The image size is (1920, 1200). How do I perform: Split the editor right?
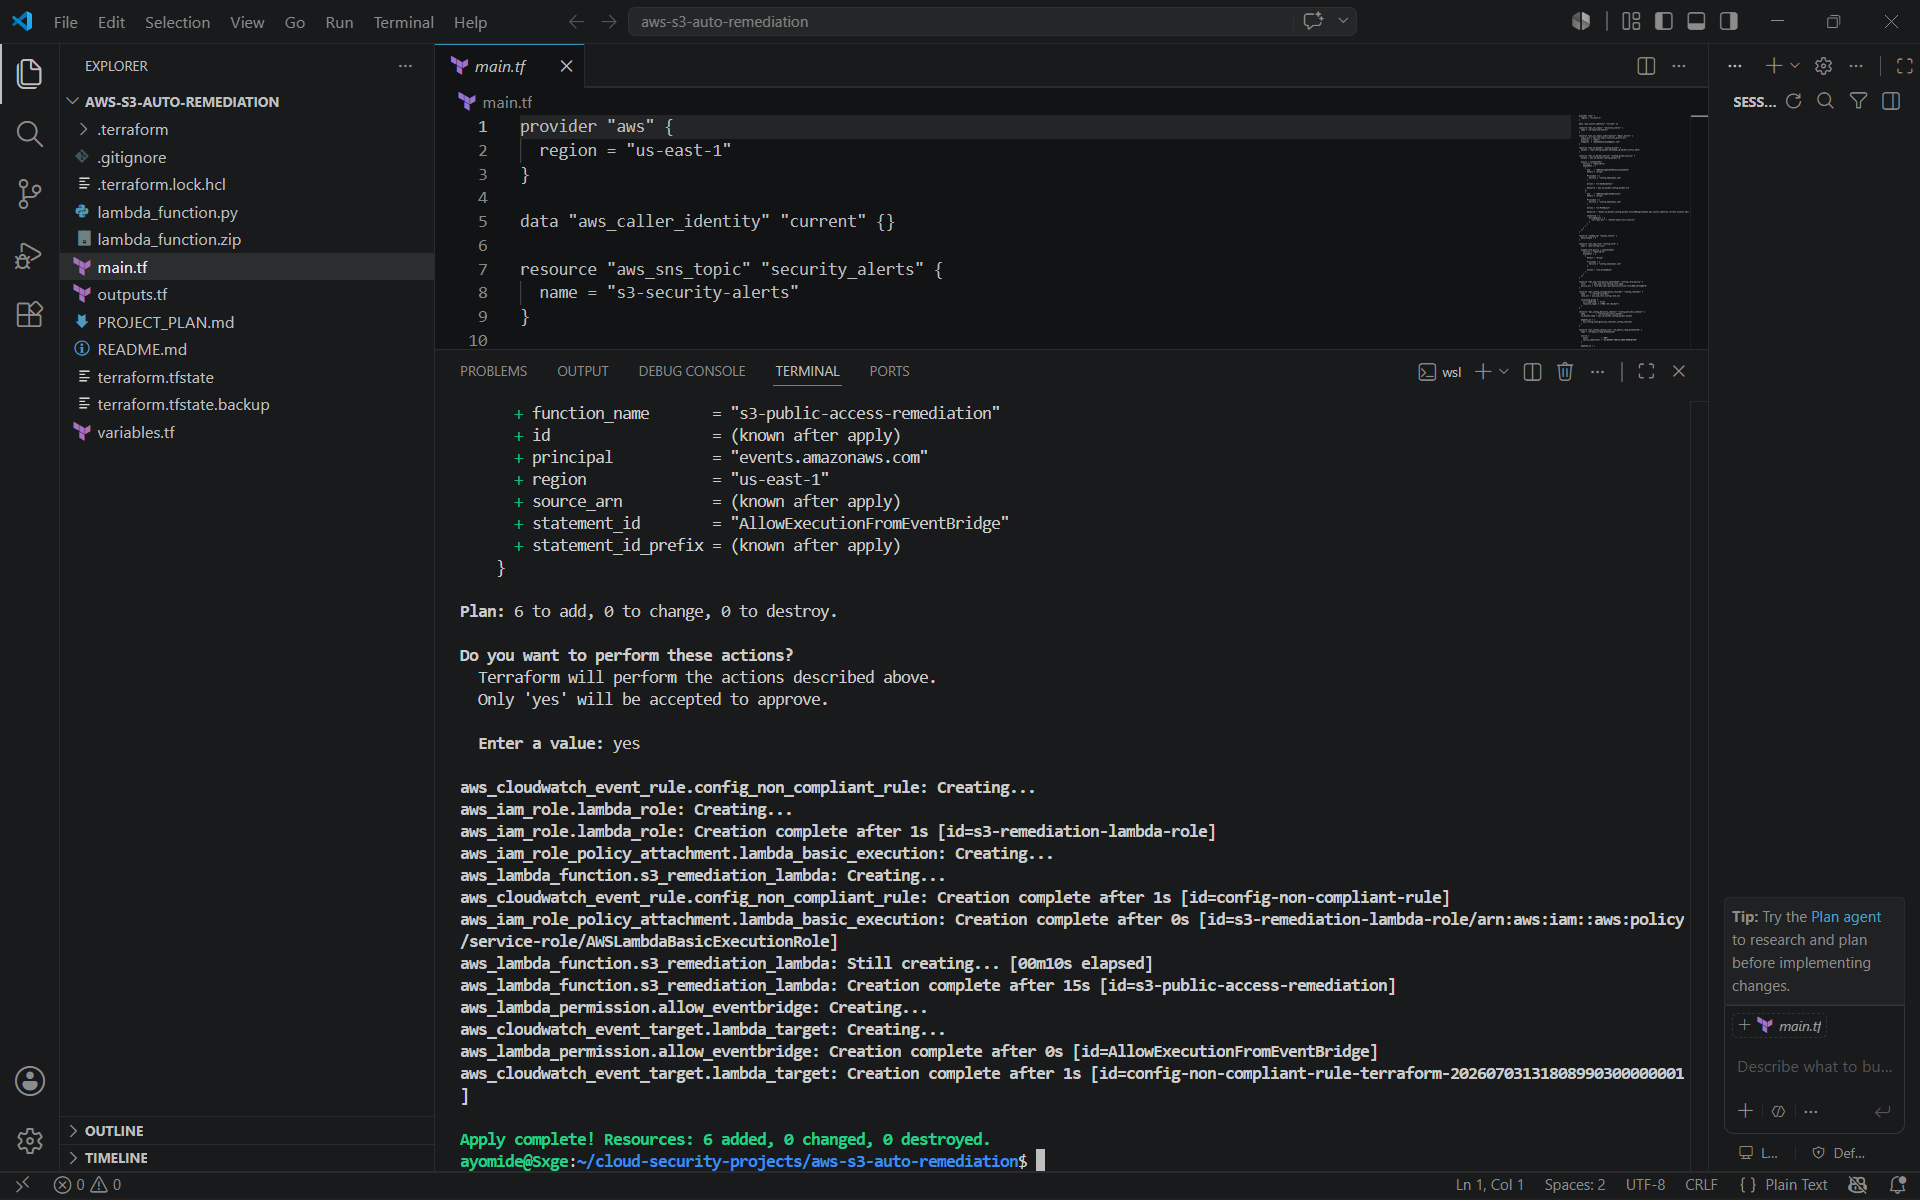point(1646,66)
